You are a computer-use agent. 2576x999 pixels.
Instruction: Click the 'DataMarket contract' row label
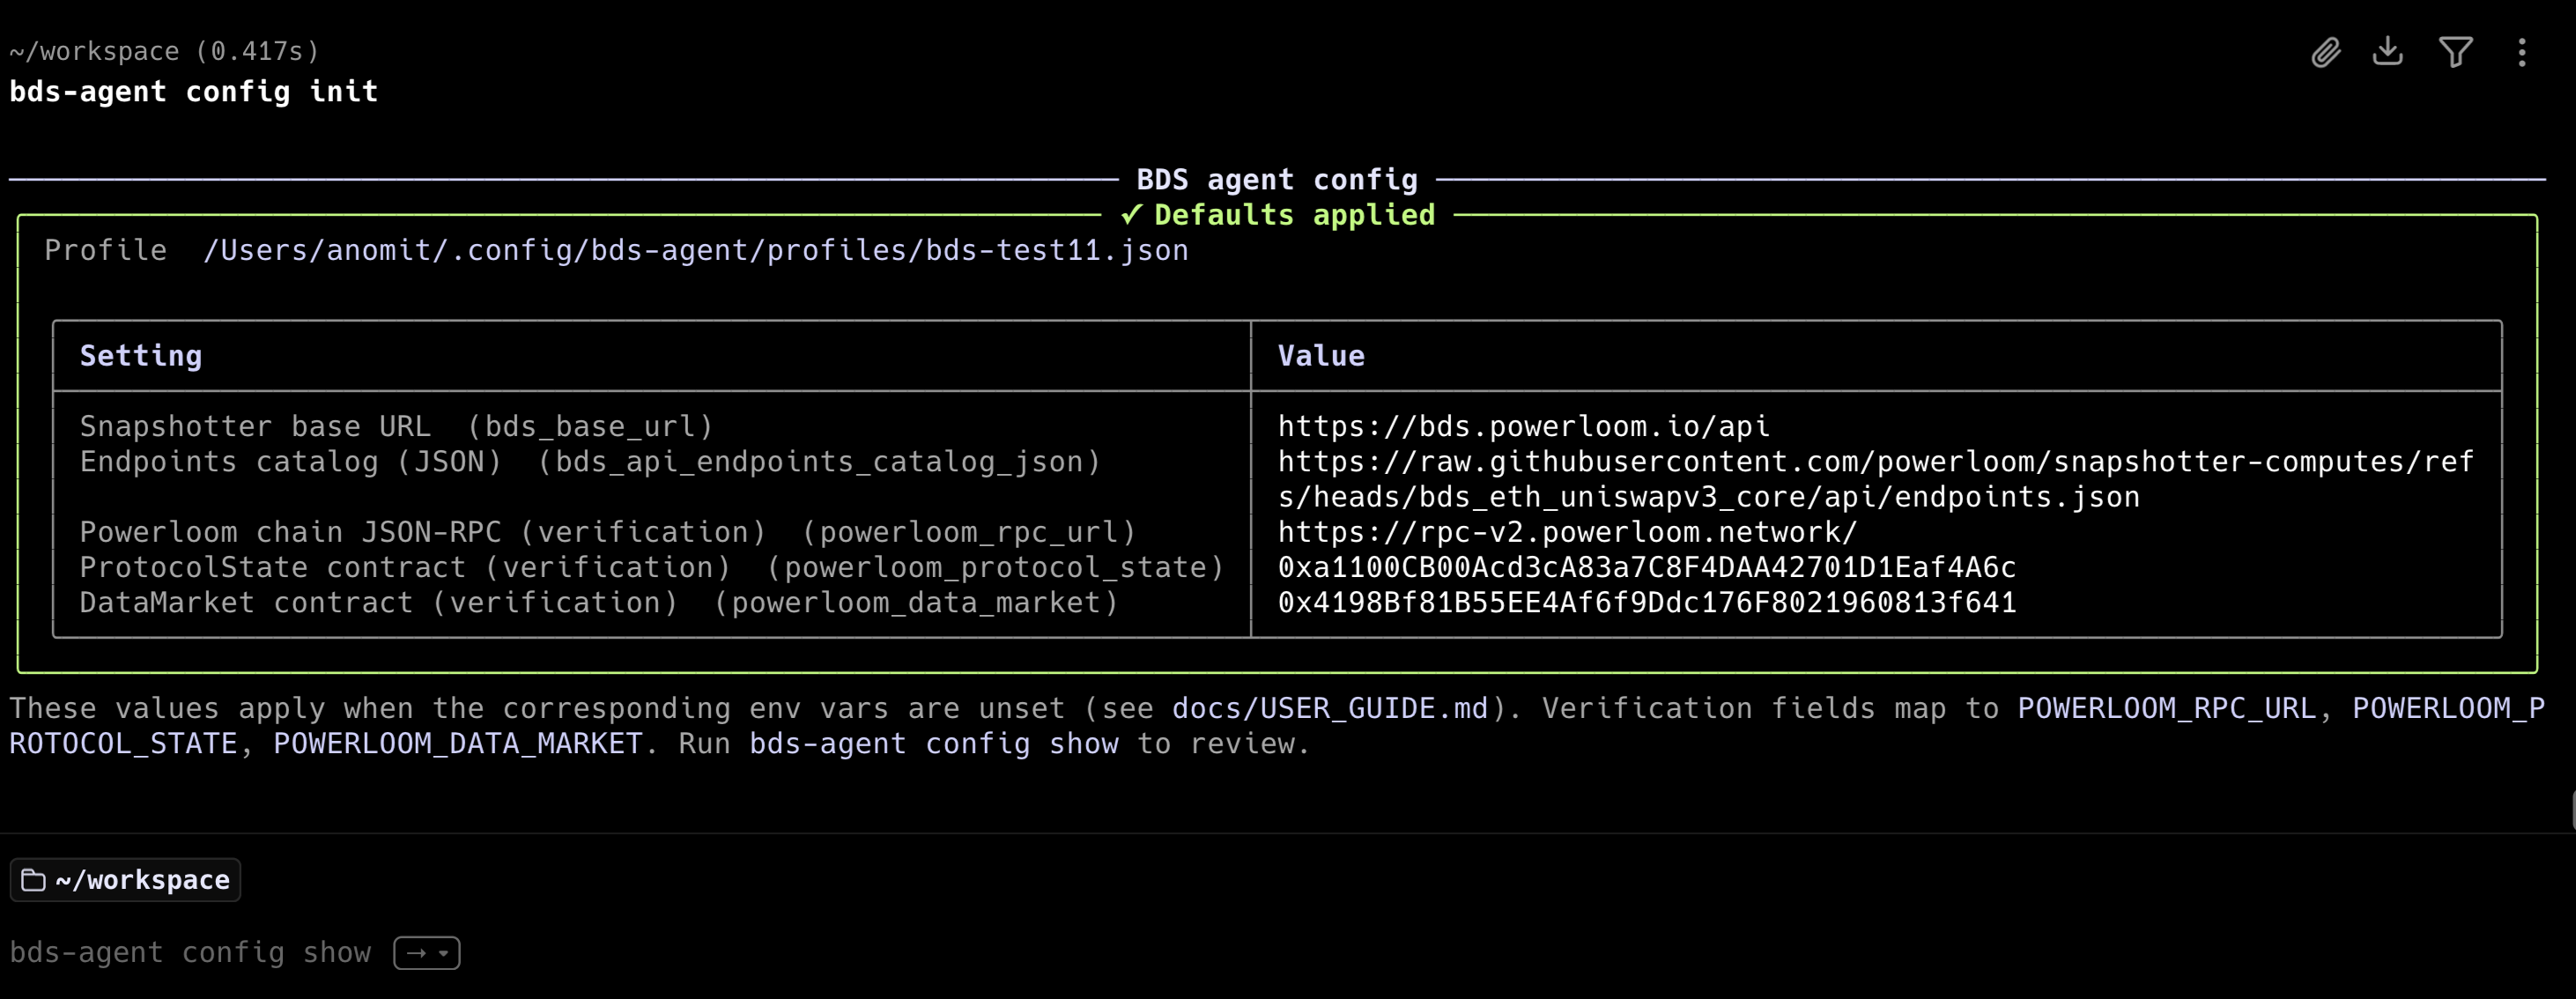(x=599, y=603)
